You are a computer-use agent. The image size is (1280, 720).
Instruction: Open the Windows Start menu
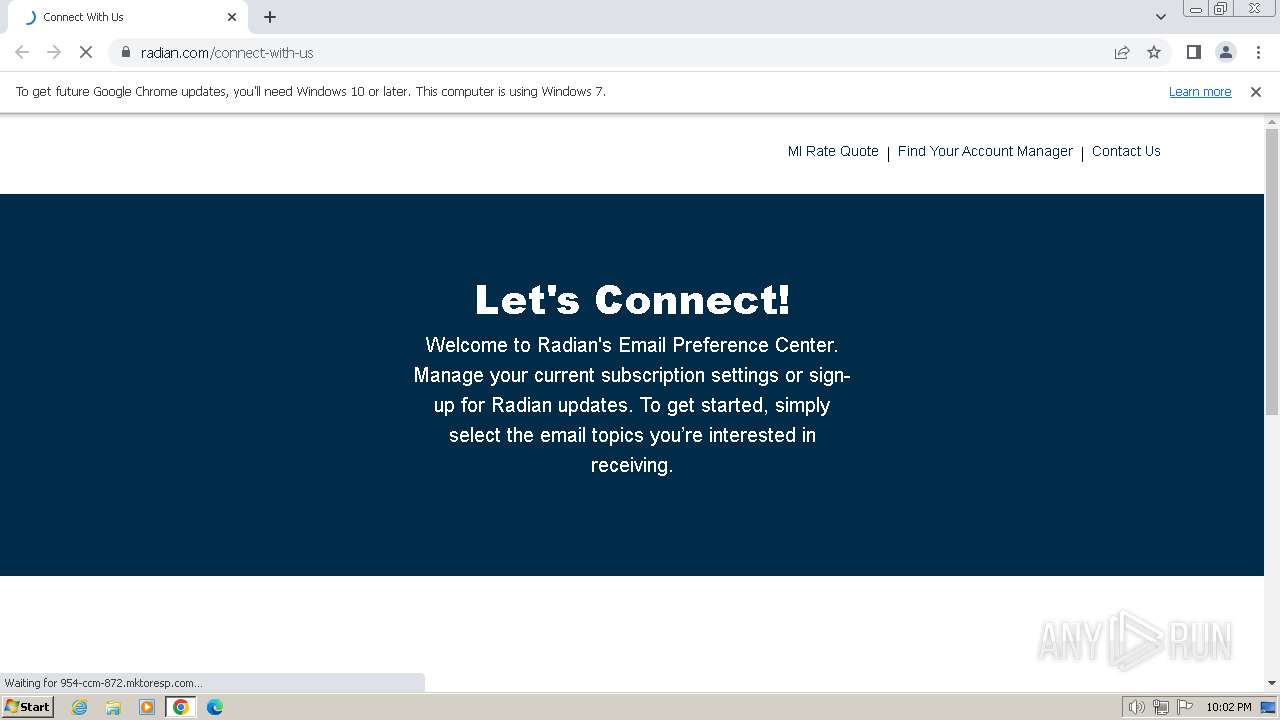click(27, 707)
